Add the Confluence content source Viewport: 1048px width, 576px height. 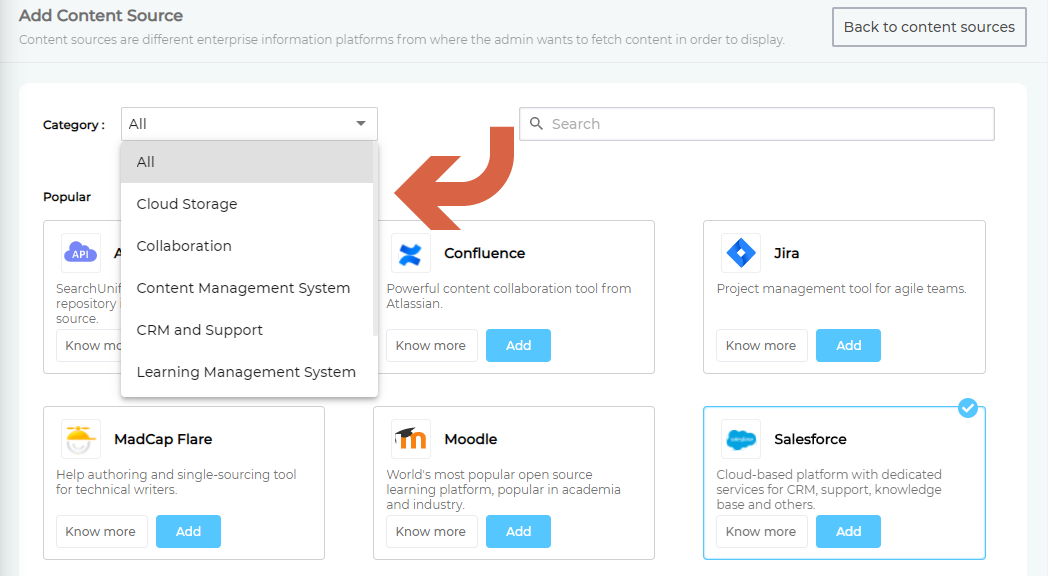click(x=518, y=345)
